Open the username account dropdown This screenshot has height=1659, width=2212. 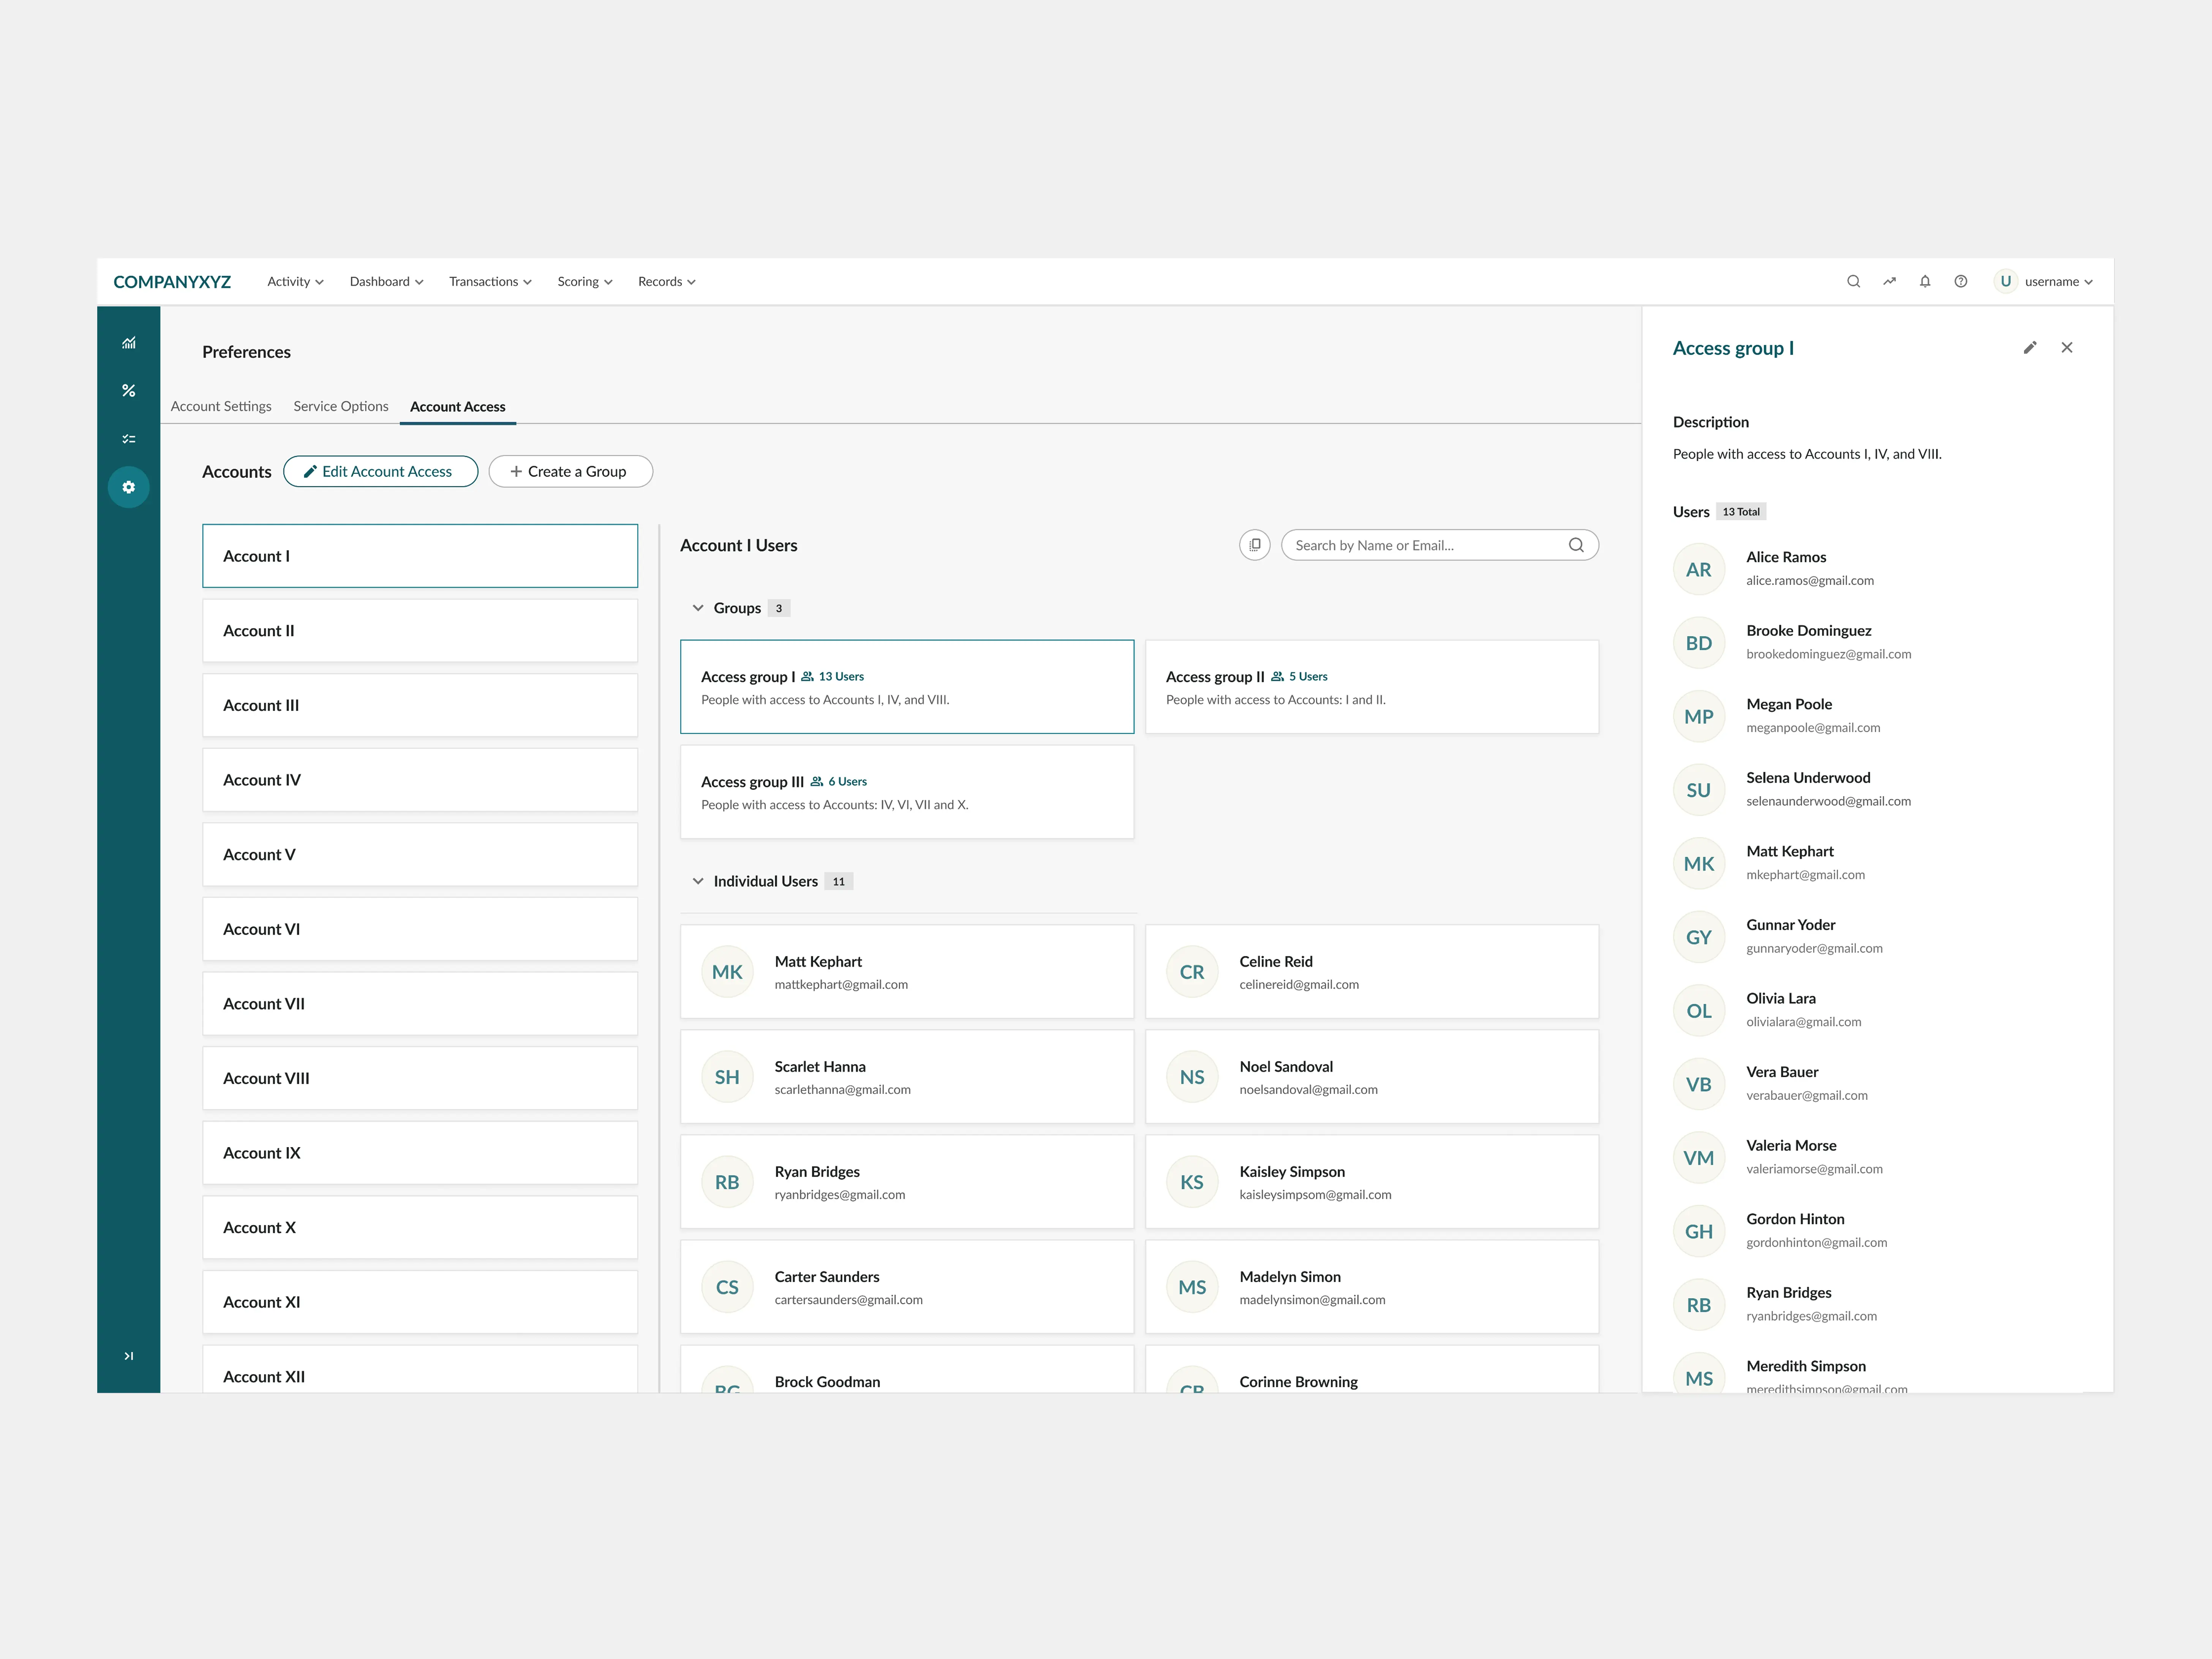tap(2058, 282)
